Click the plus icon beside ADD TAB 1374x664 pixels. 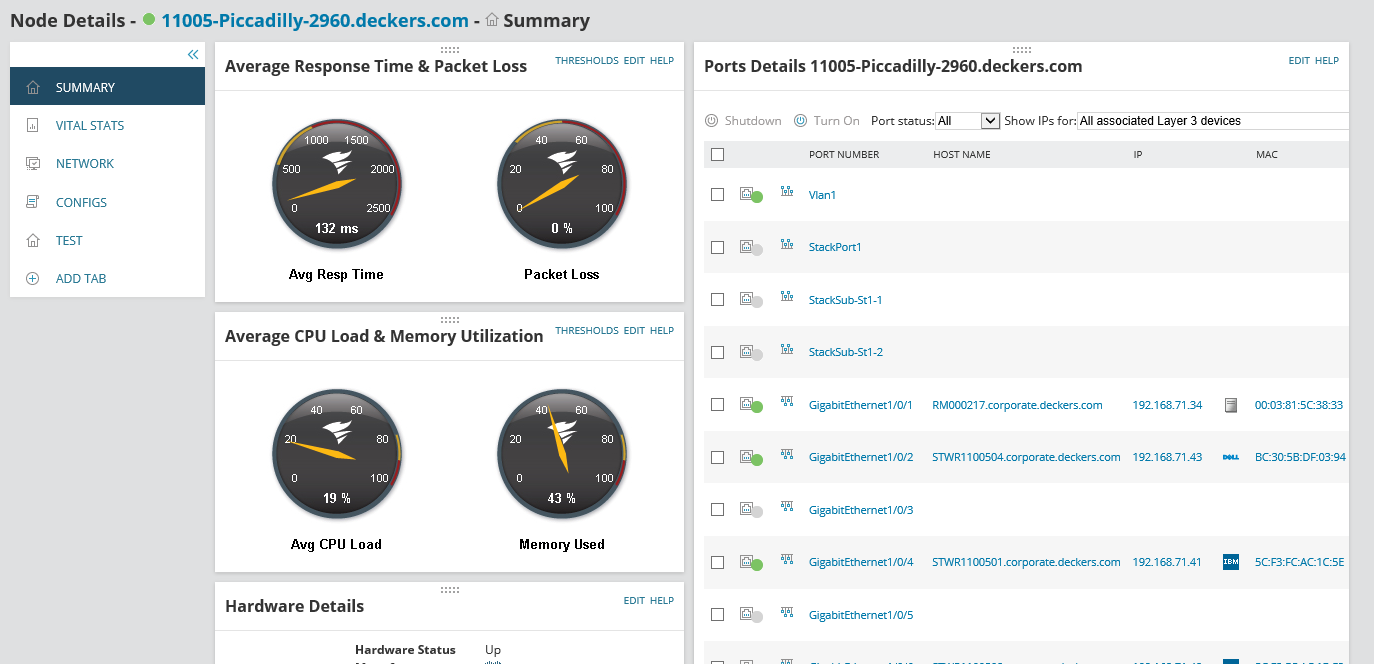[x=33, y=279]
